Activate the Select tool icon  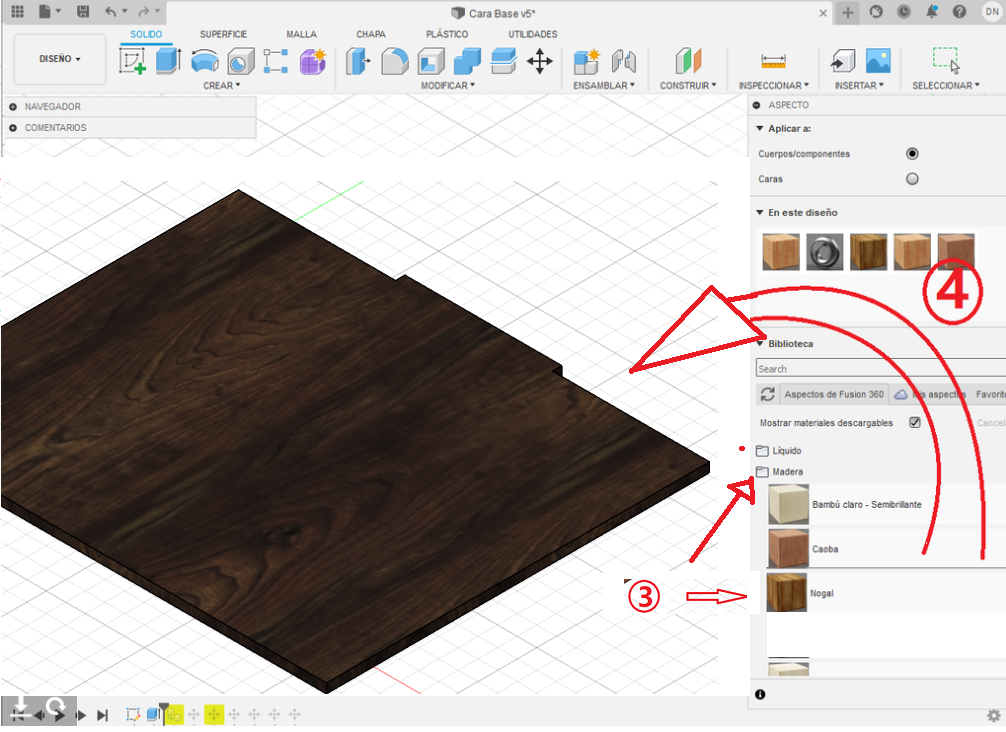pyautogui.click(x=946, y=60)
